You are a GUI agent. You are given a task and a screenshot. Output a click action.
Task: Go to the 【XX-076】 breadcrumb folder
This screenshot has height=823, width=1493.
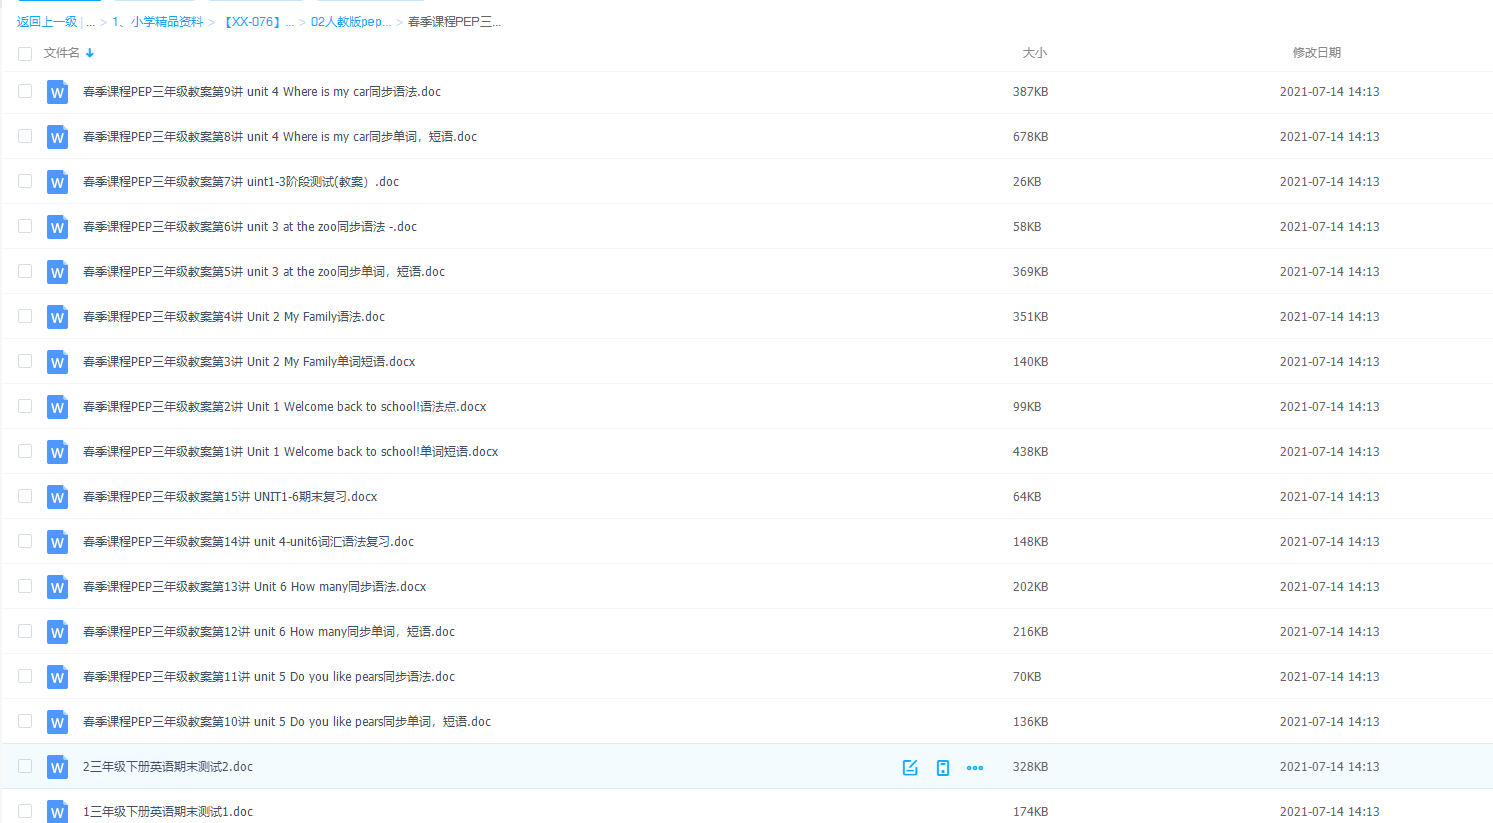[251, 22]
